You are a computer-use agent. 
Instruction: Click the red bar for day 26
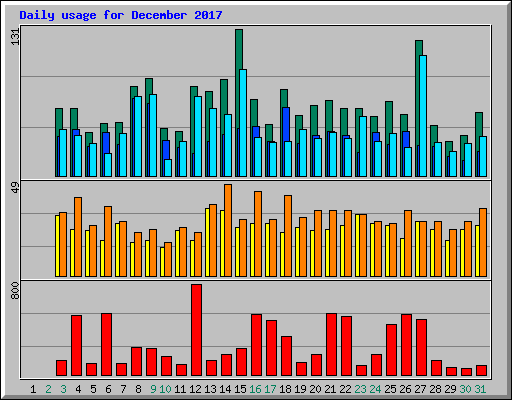tap(406, 345)
